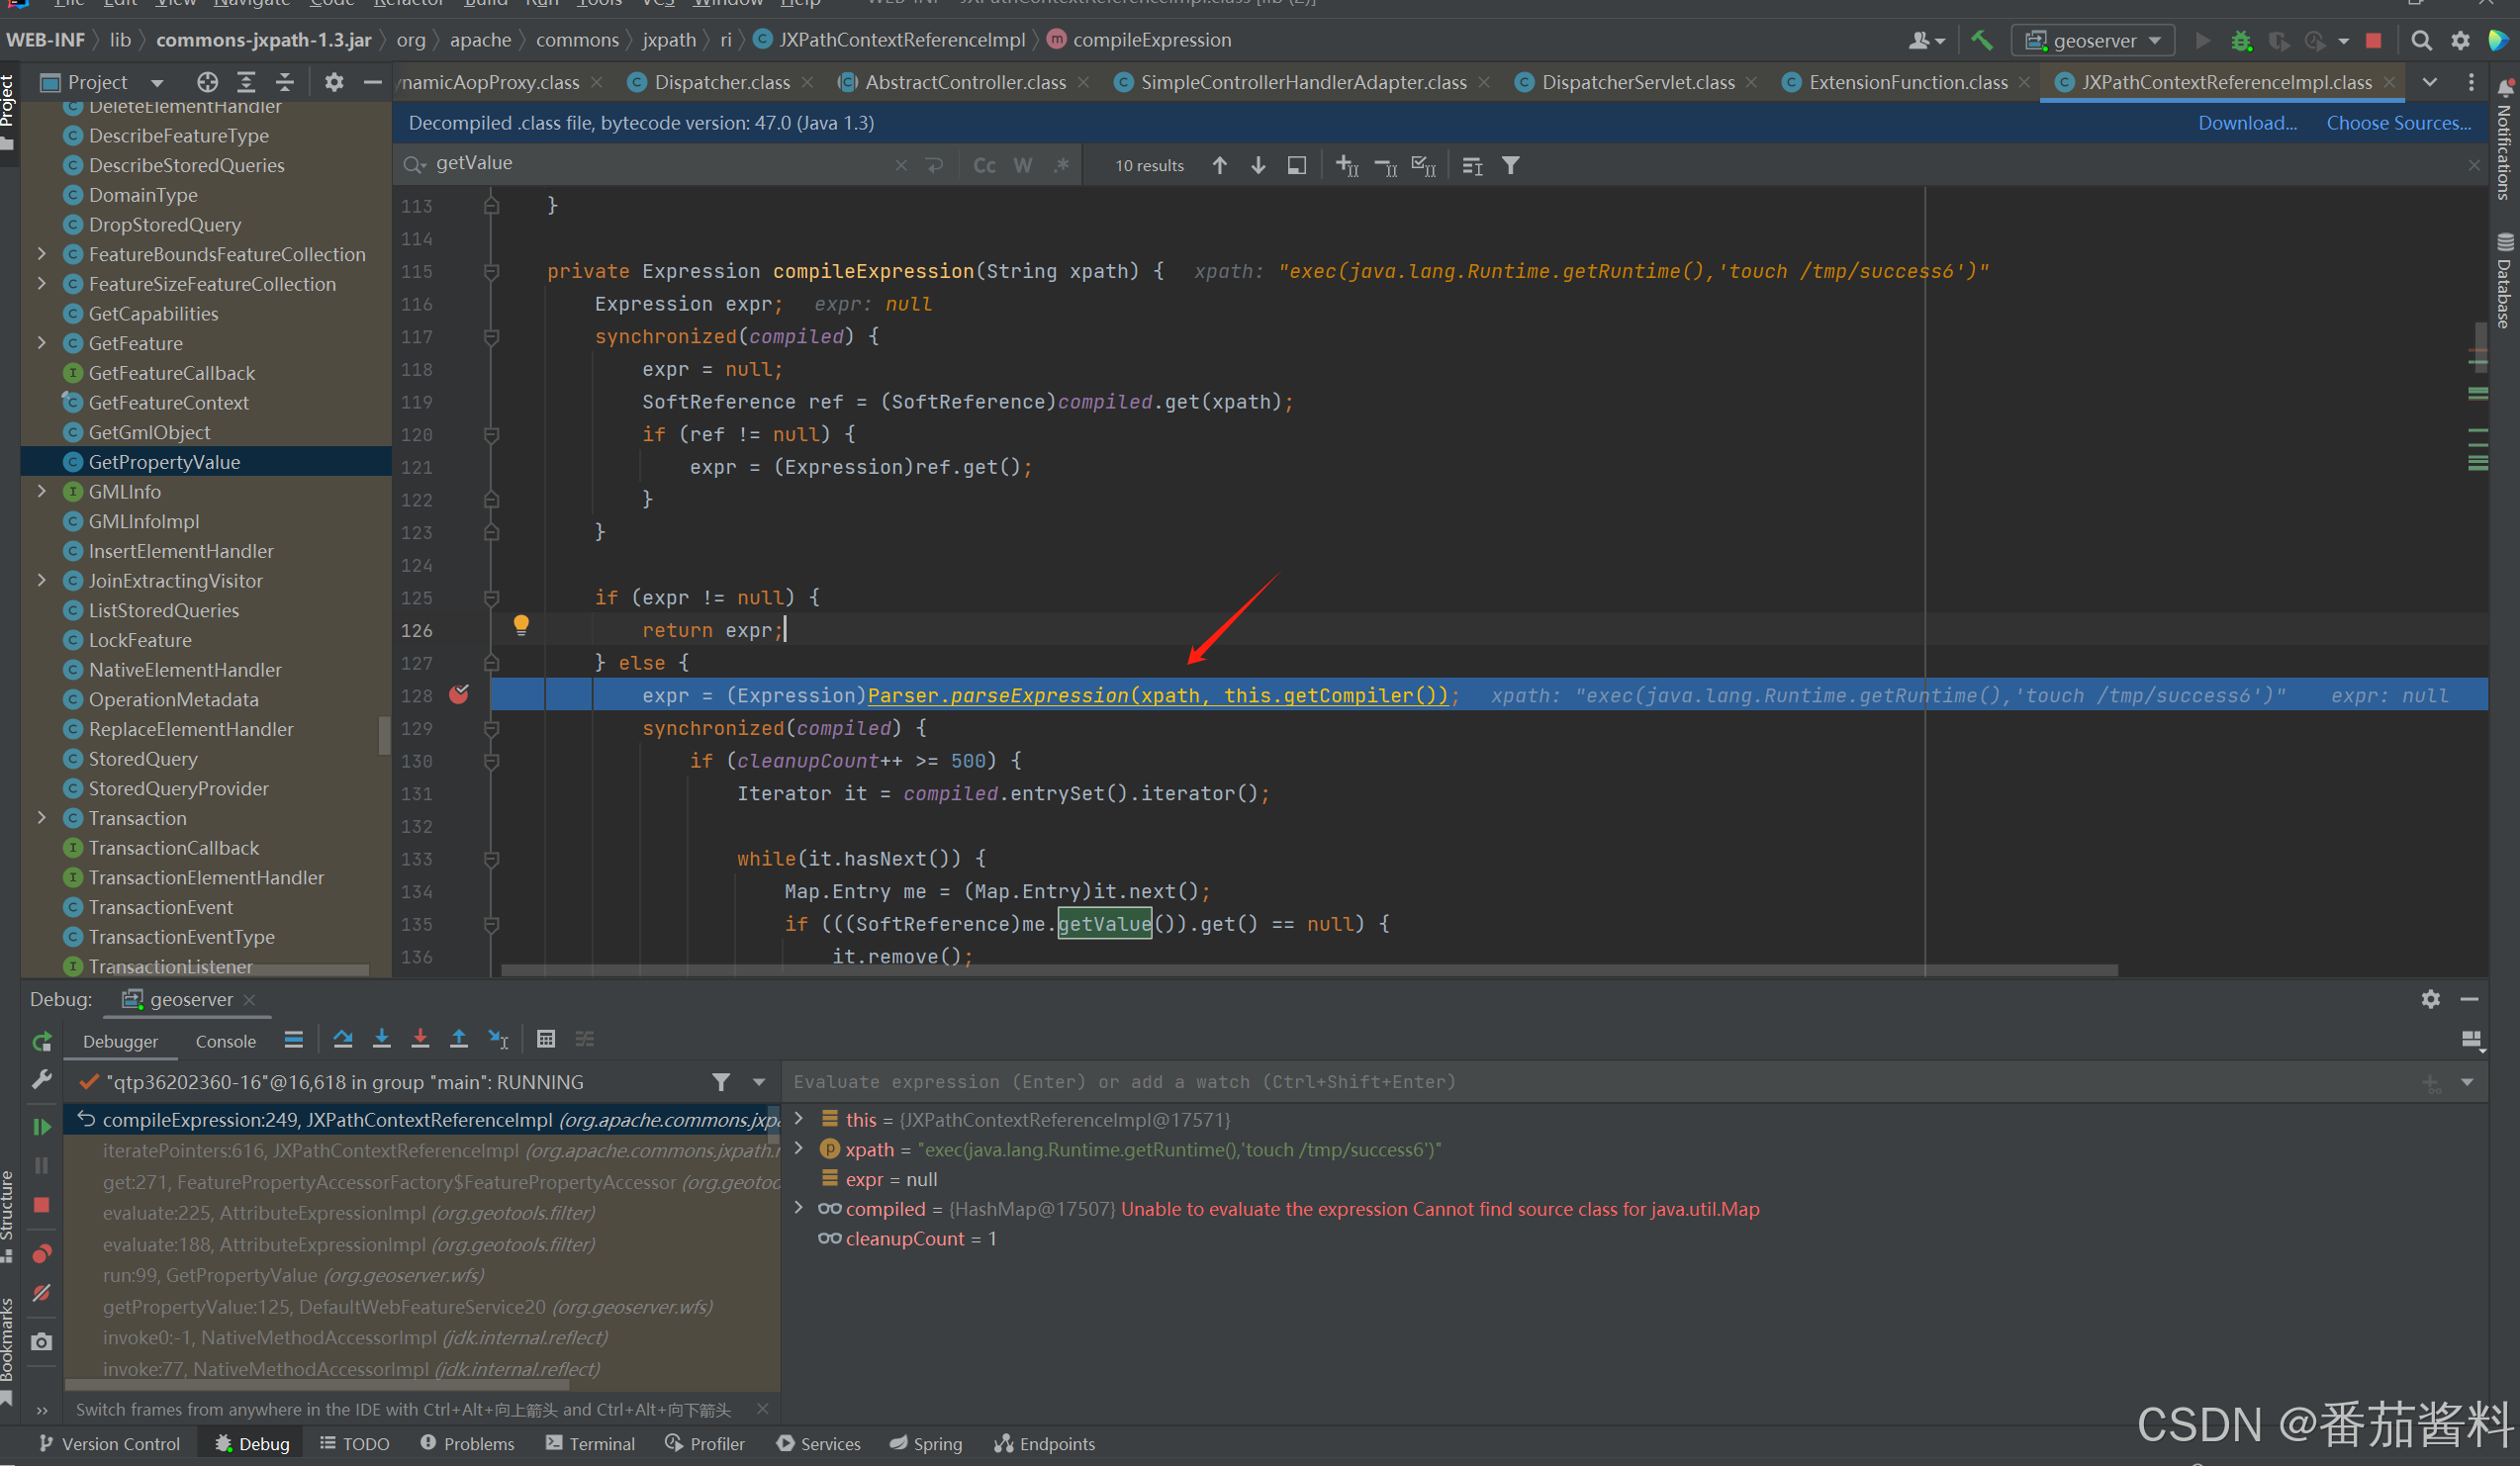The image size is (2520, 1466).
Task: Click Step Into debugger icon
Action: 381,1039
